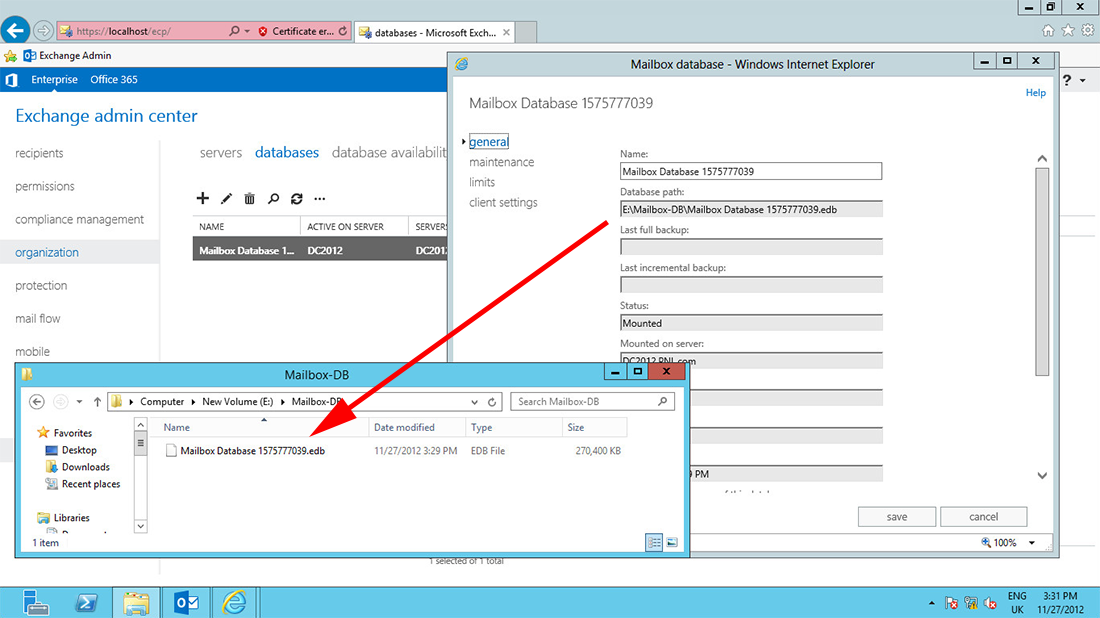
Task: Save the mailbox database settings
Action: pyautogui.click(x=897, y=517)
